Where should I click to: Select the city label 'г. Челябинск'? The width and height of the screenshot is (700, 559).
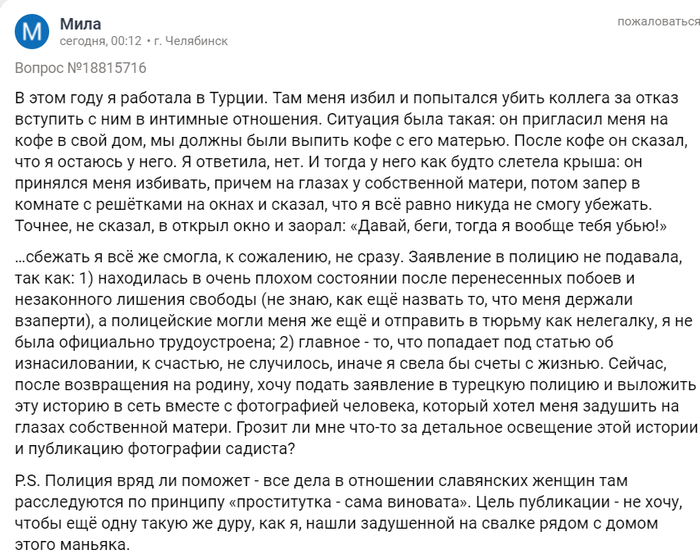(191, 42)
